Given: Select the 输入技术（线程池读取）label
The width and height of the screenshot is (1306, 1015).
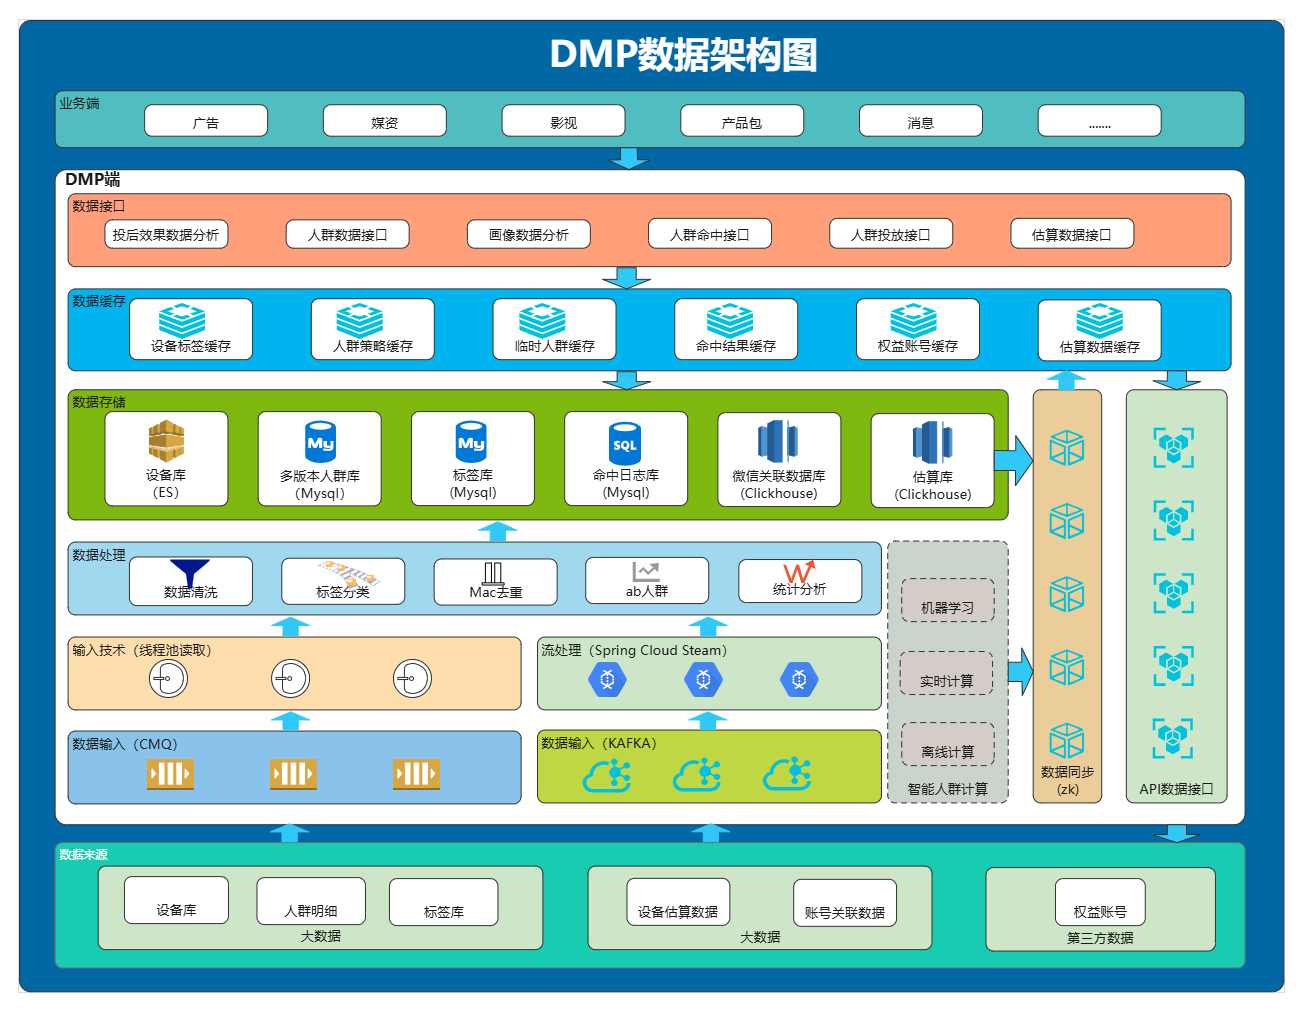Looking at the screenshot, I should [142, 650].
